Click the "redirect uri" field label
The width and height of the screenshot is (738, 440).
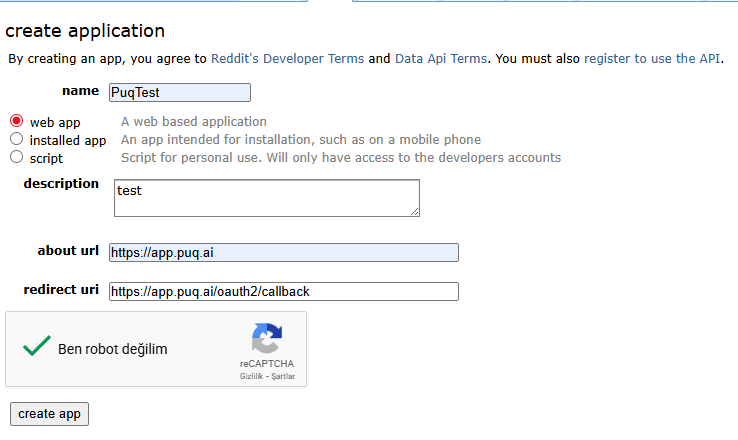tap(61, 290)
